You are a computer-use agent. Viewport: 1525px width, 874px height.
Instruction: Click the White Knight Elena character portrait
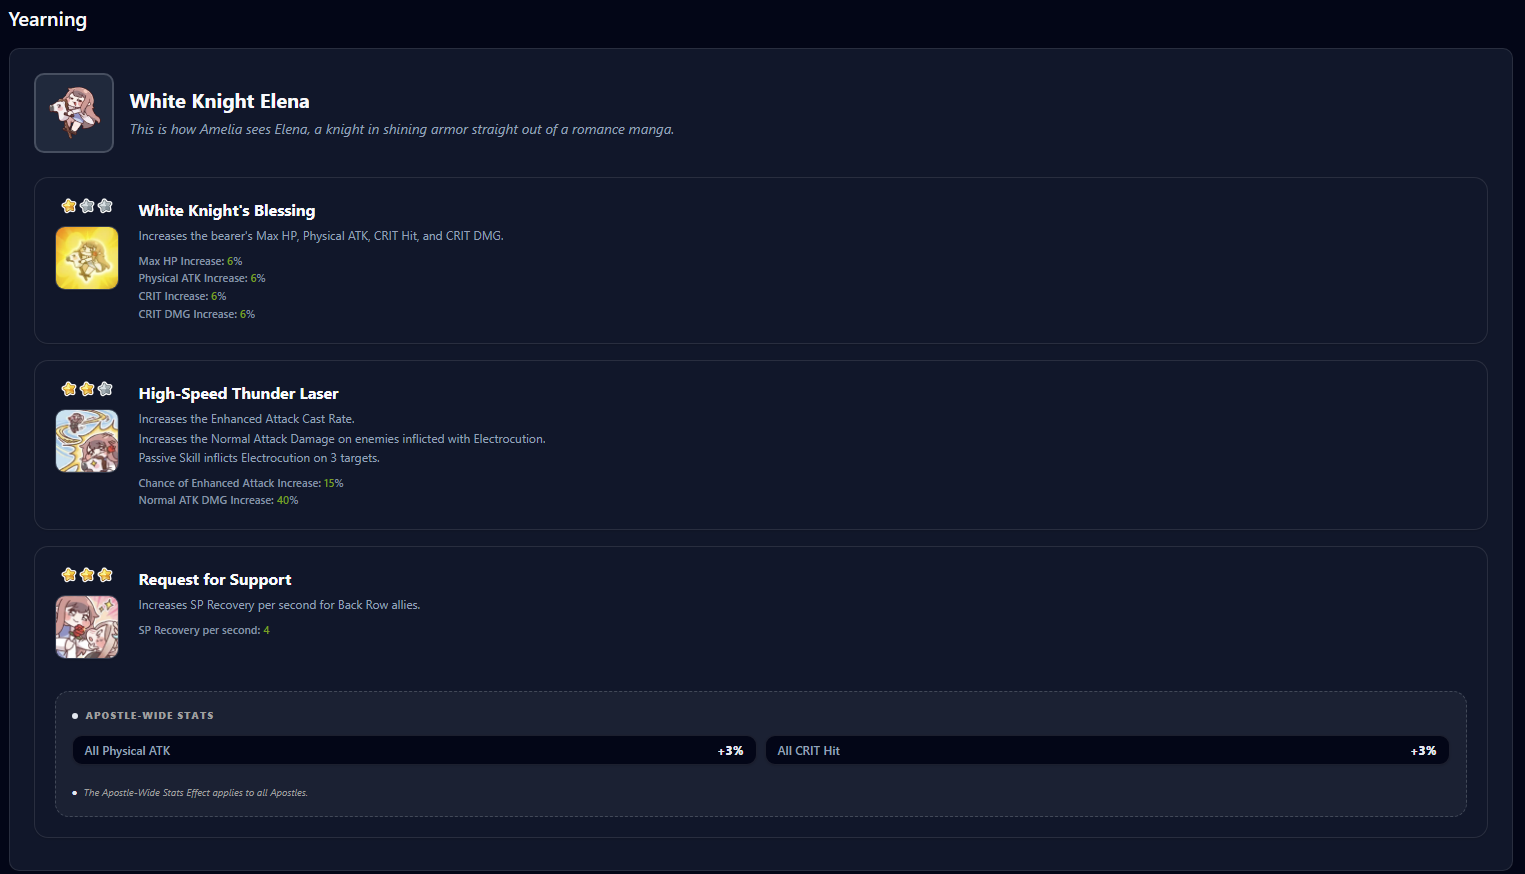click(x=74, y=113)
